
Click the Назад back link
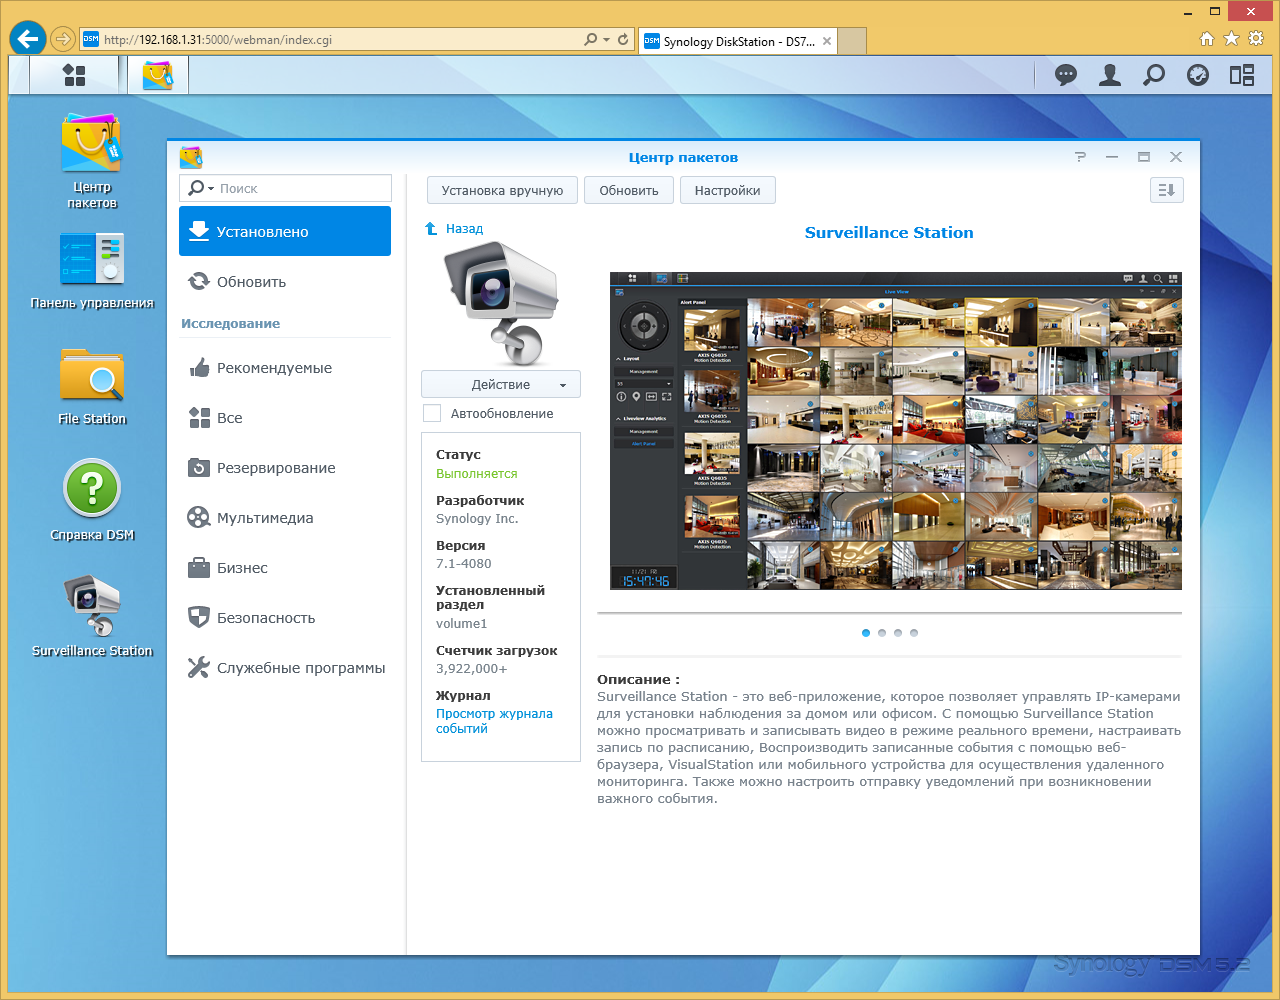tap(454, 229)
